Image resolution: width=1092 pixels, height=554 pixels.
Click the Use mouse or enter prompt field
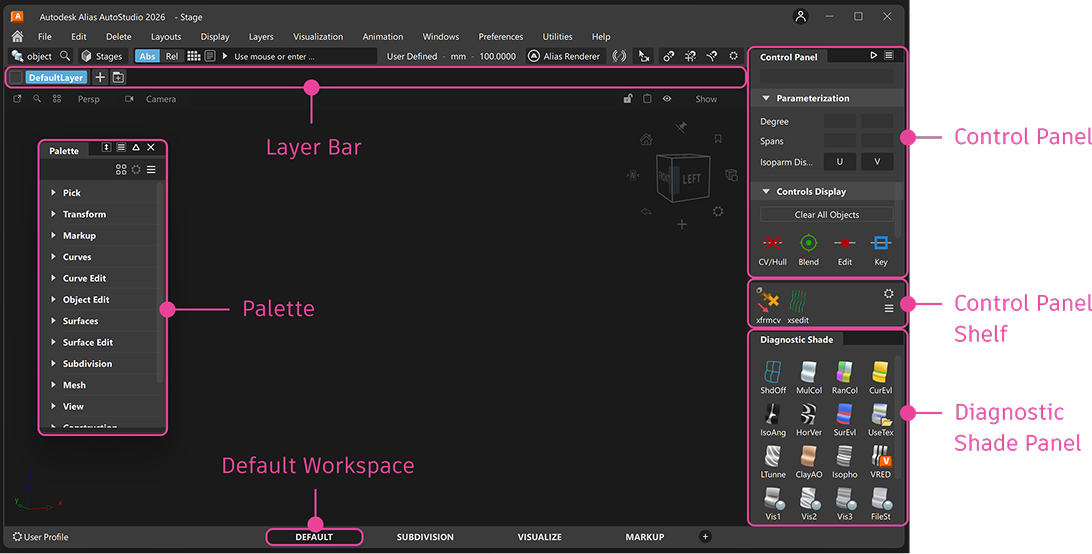tap(304, 56)
